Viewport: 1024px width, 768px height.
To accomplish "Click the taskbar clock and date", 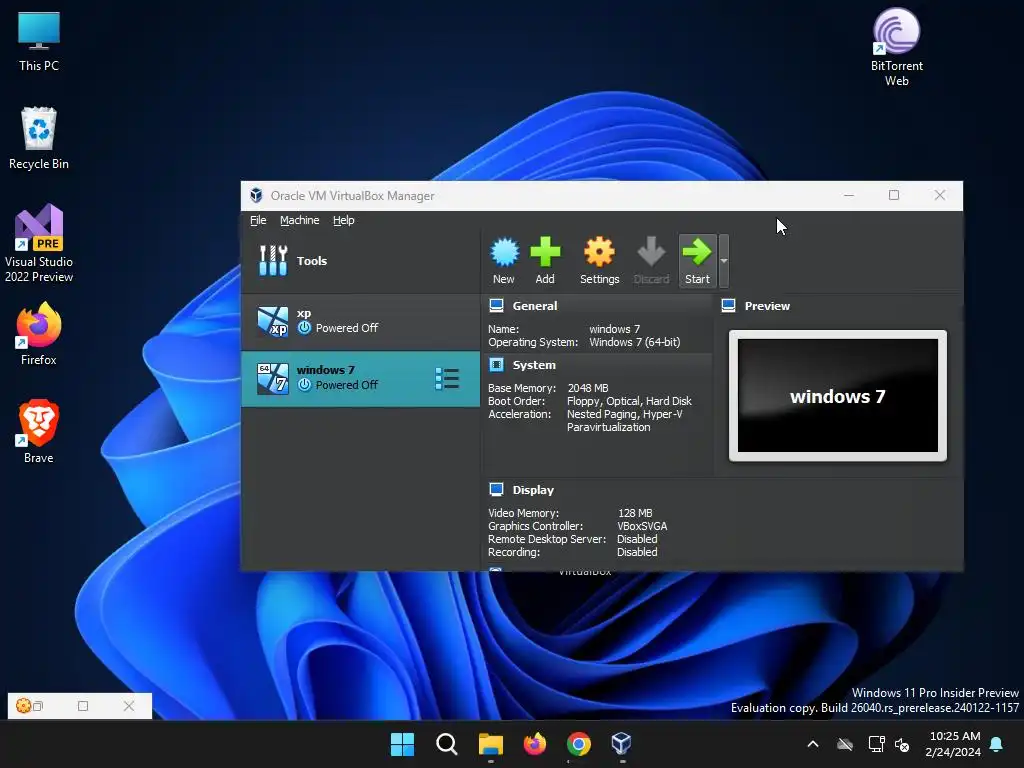I will pos(953,744).
